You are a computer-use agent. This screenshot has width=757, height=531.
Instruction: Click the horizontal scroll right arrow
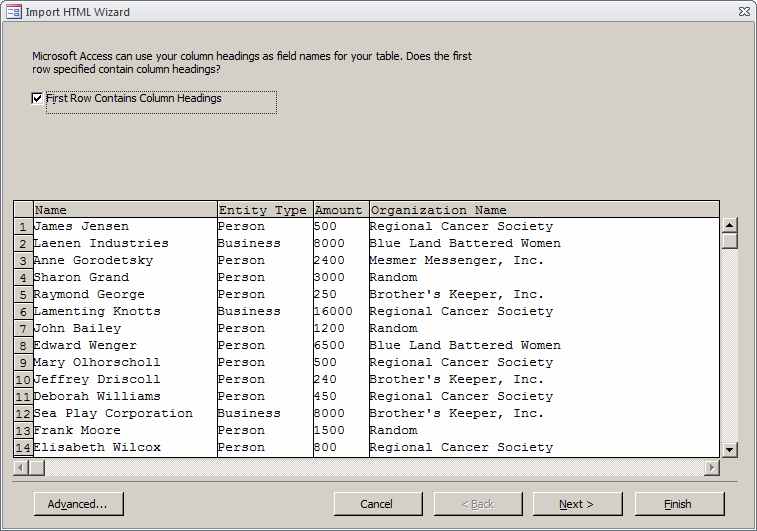pos(712,467)
